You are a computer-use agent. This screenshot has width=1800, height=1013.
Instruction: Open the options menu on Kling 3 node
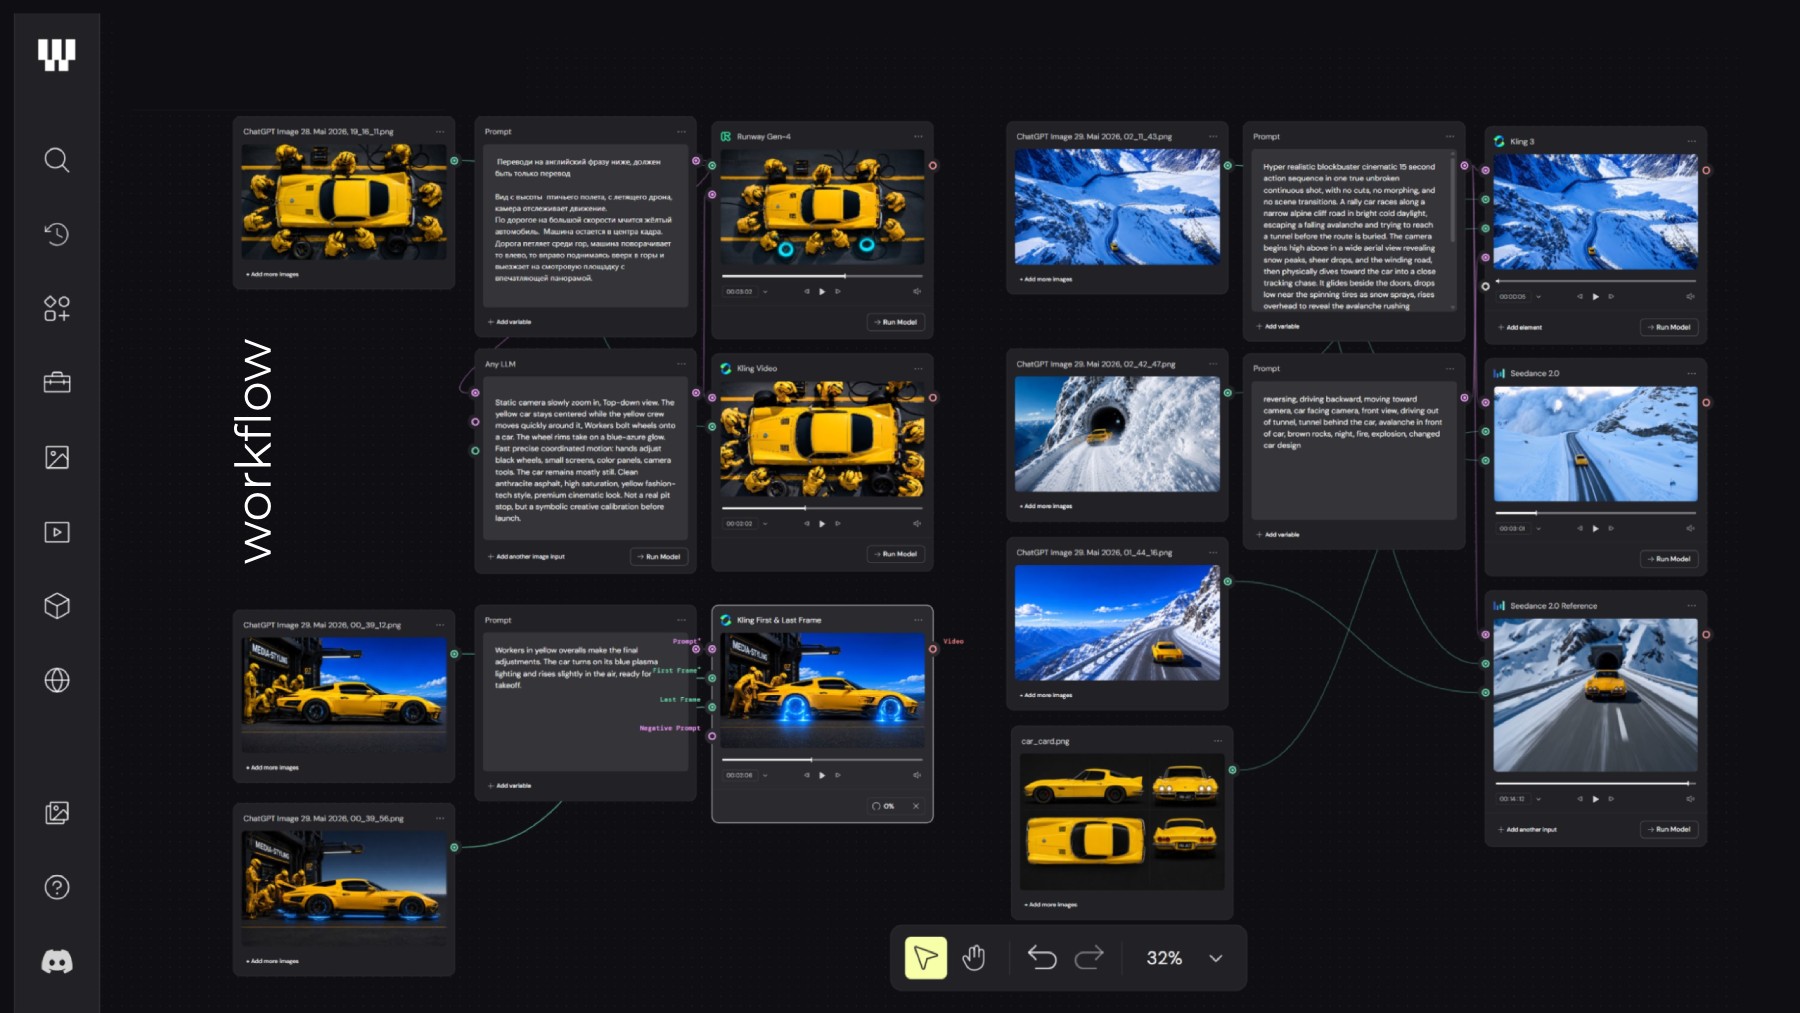[x=1691, y=142]
